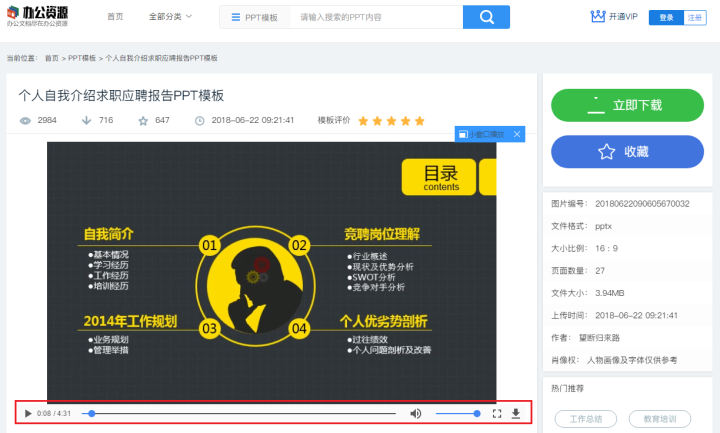Click the clock icon beside upload date
The width and height of the screenshot is (720, 433).
(199, 121)
